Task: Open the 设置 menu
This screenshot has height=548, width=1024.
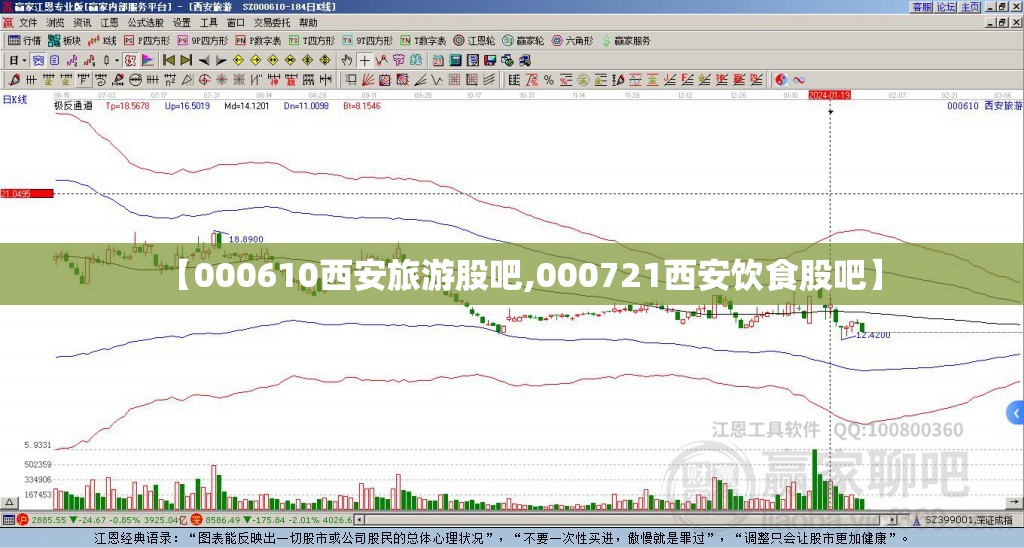Action: click(x=182, y=23)
